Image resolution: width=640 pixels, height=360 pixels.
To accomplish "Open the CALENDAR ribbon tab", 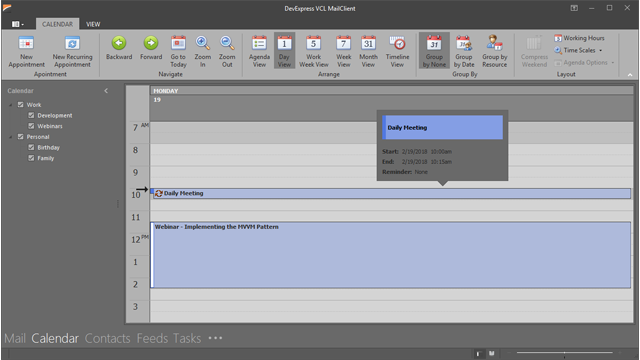I will (x=58, y=24).
